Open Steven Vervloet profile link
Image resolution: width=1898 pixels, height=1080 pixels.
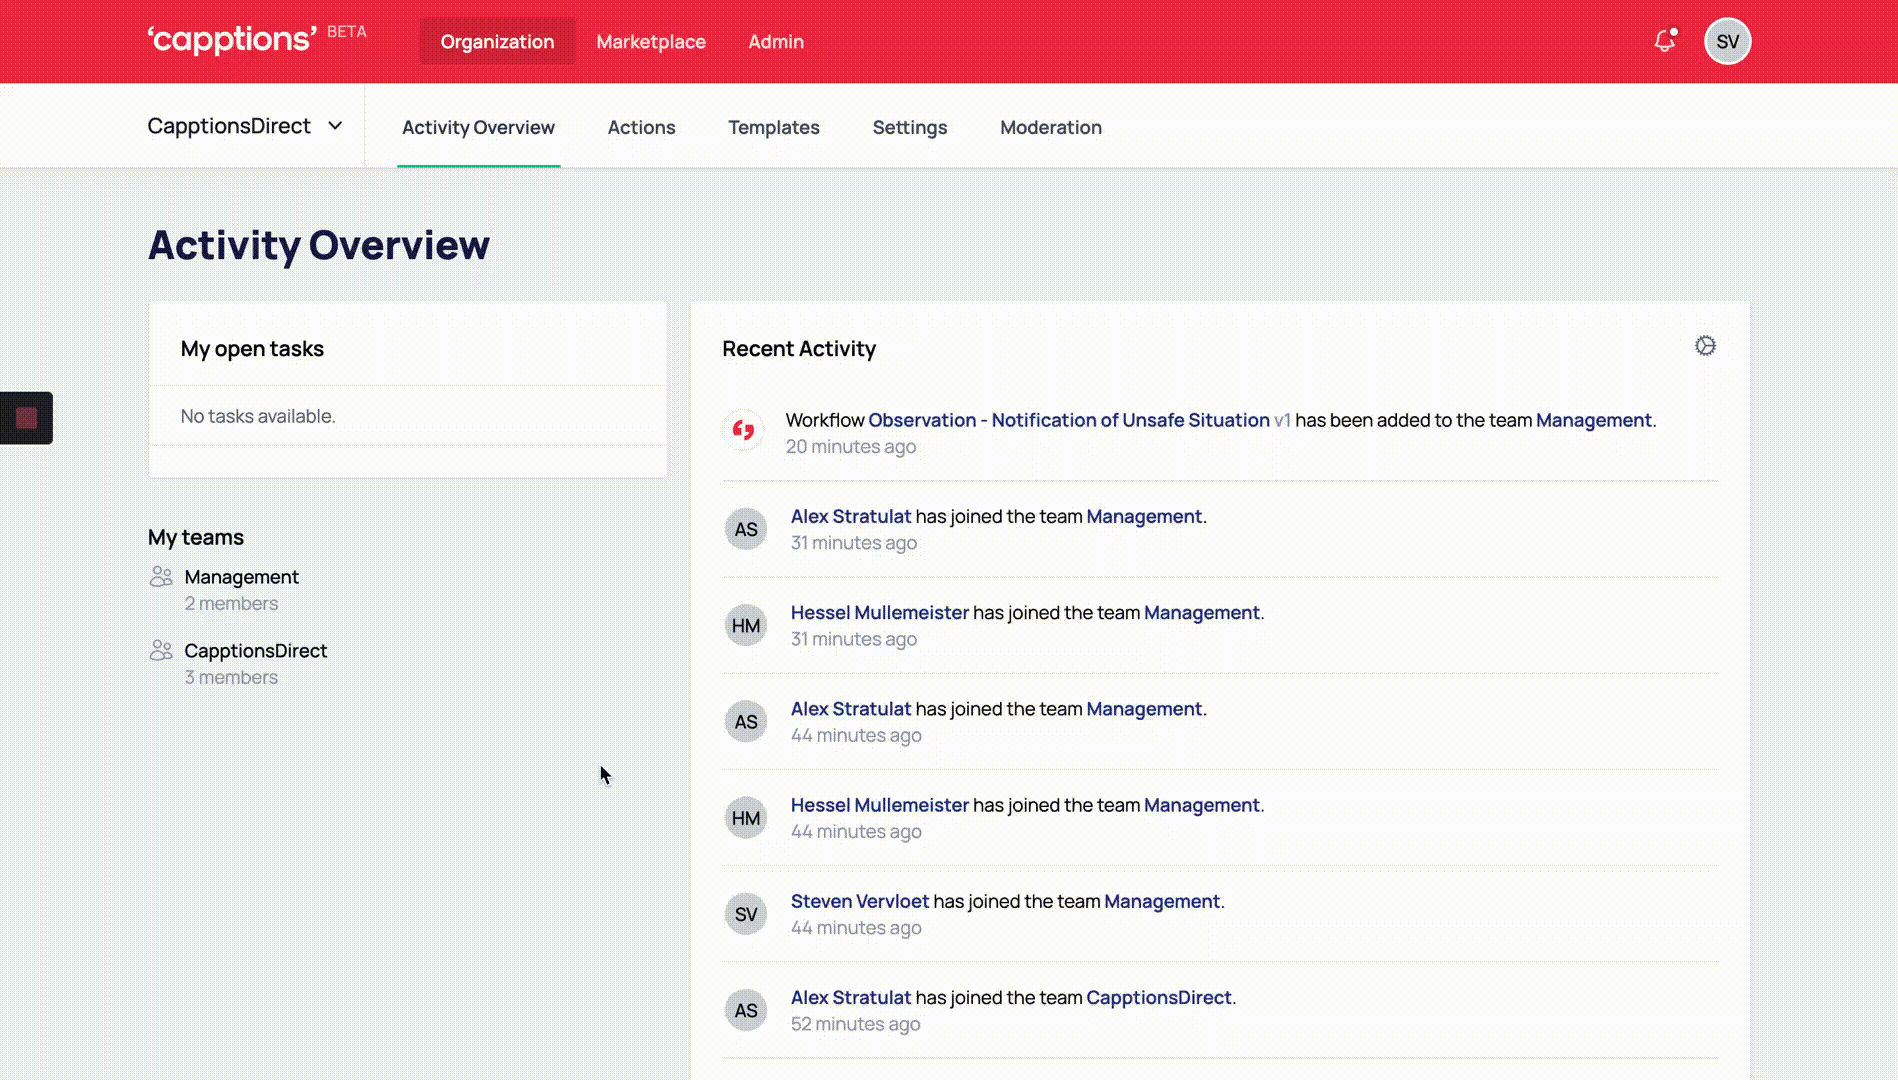click(860, 901)
